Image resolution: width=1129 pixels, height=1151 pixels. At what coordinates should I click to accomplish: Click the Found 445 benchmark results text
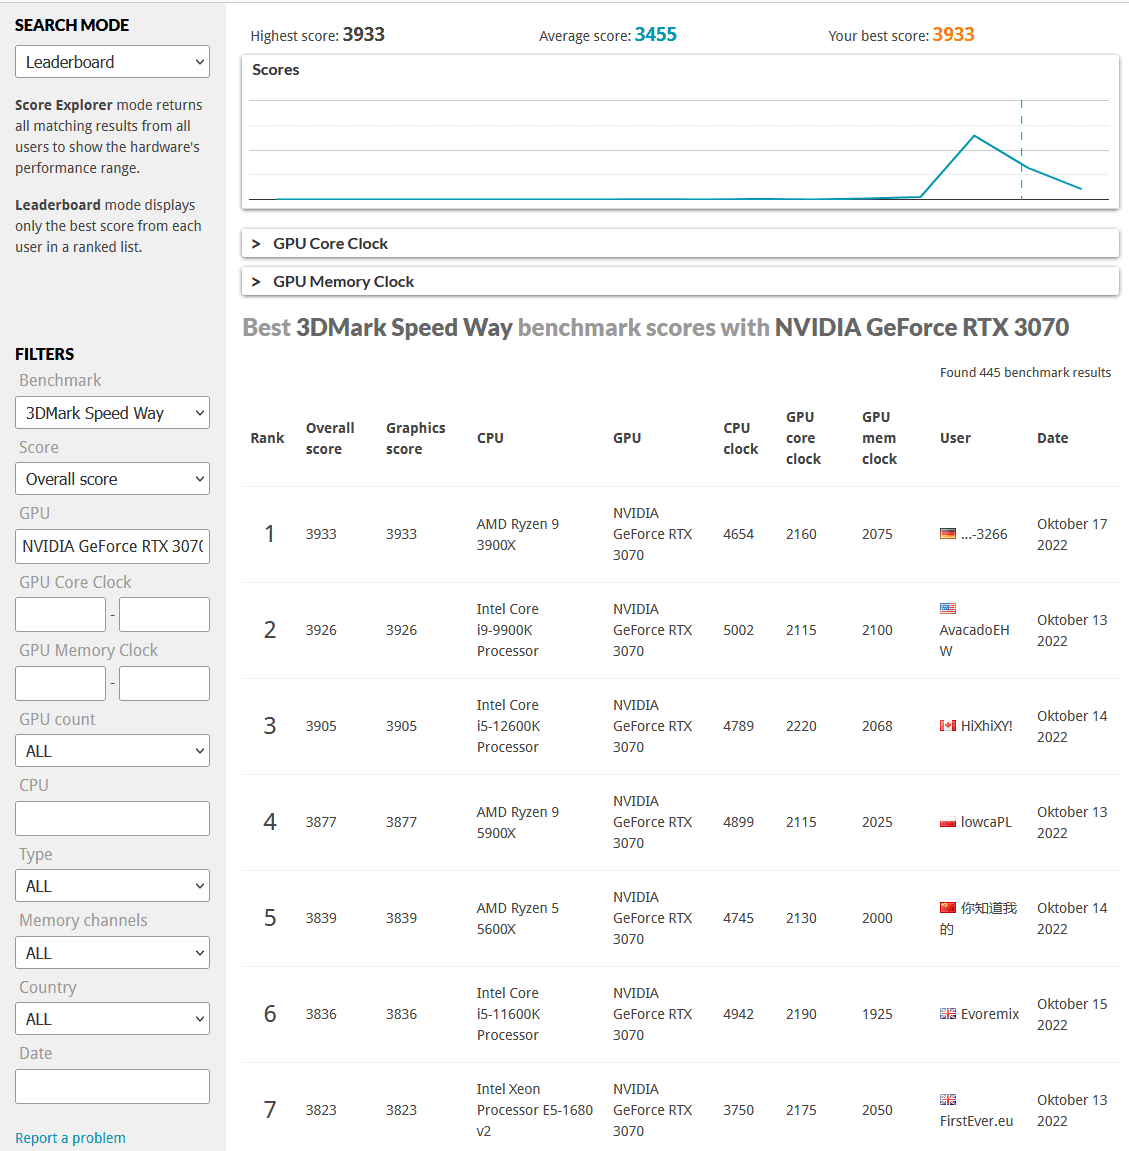(x=1025, y=372)
